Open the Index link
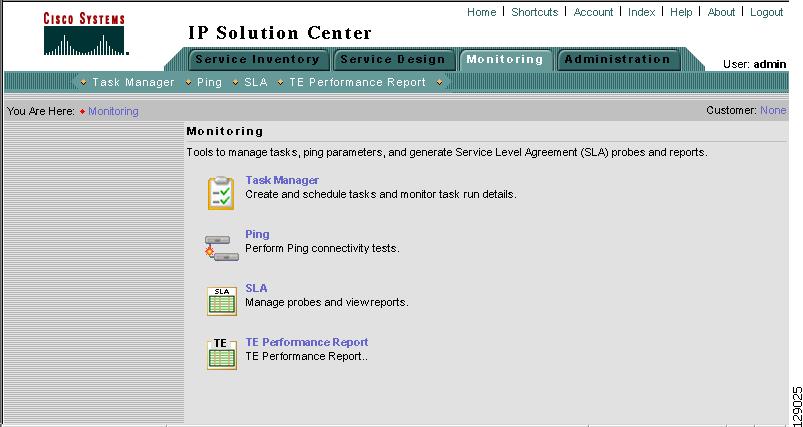Image resolution: width=803 pixels, height=427 pixels. [x=642, y=12]
